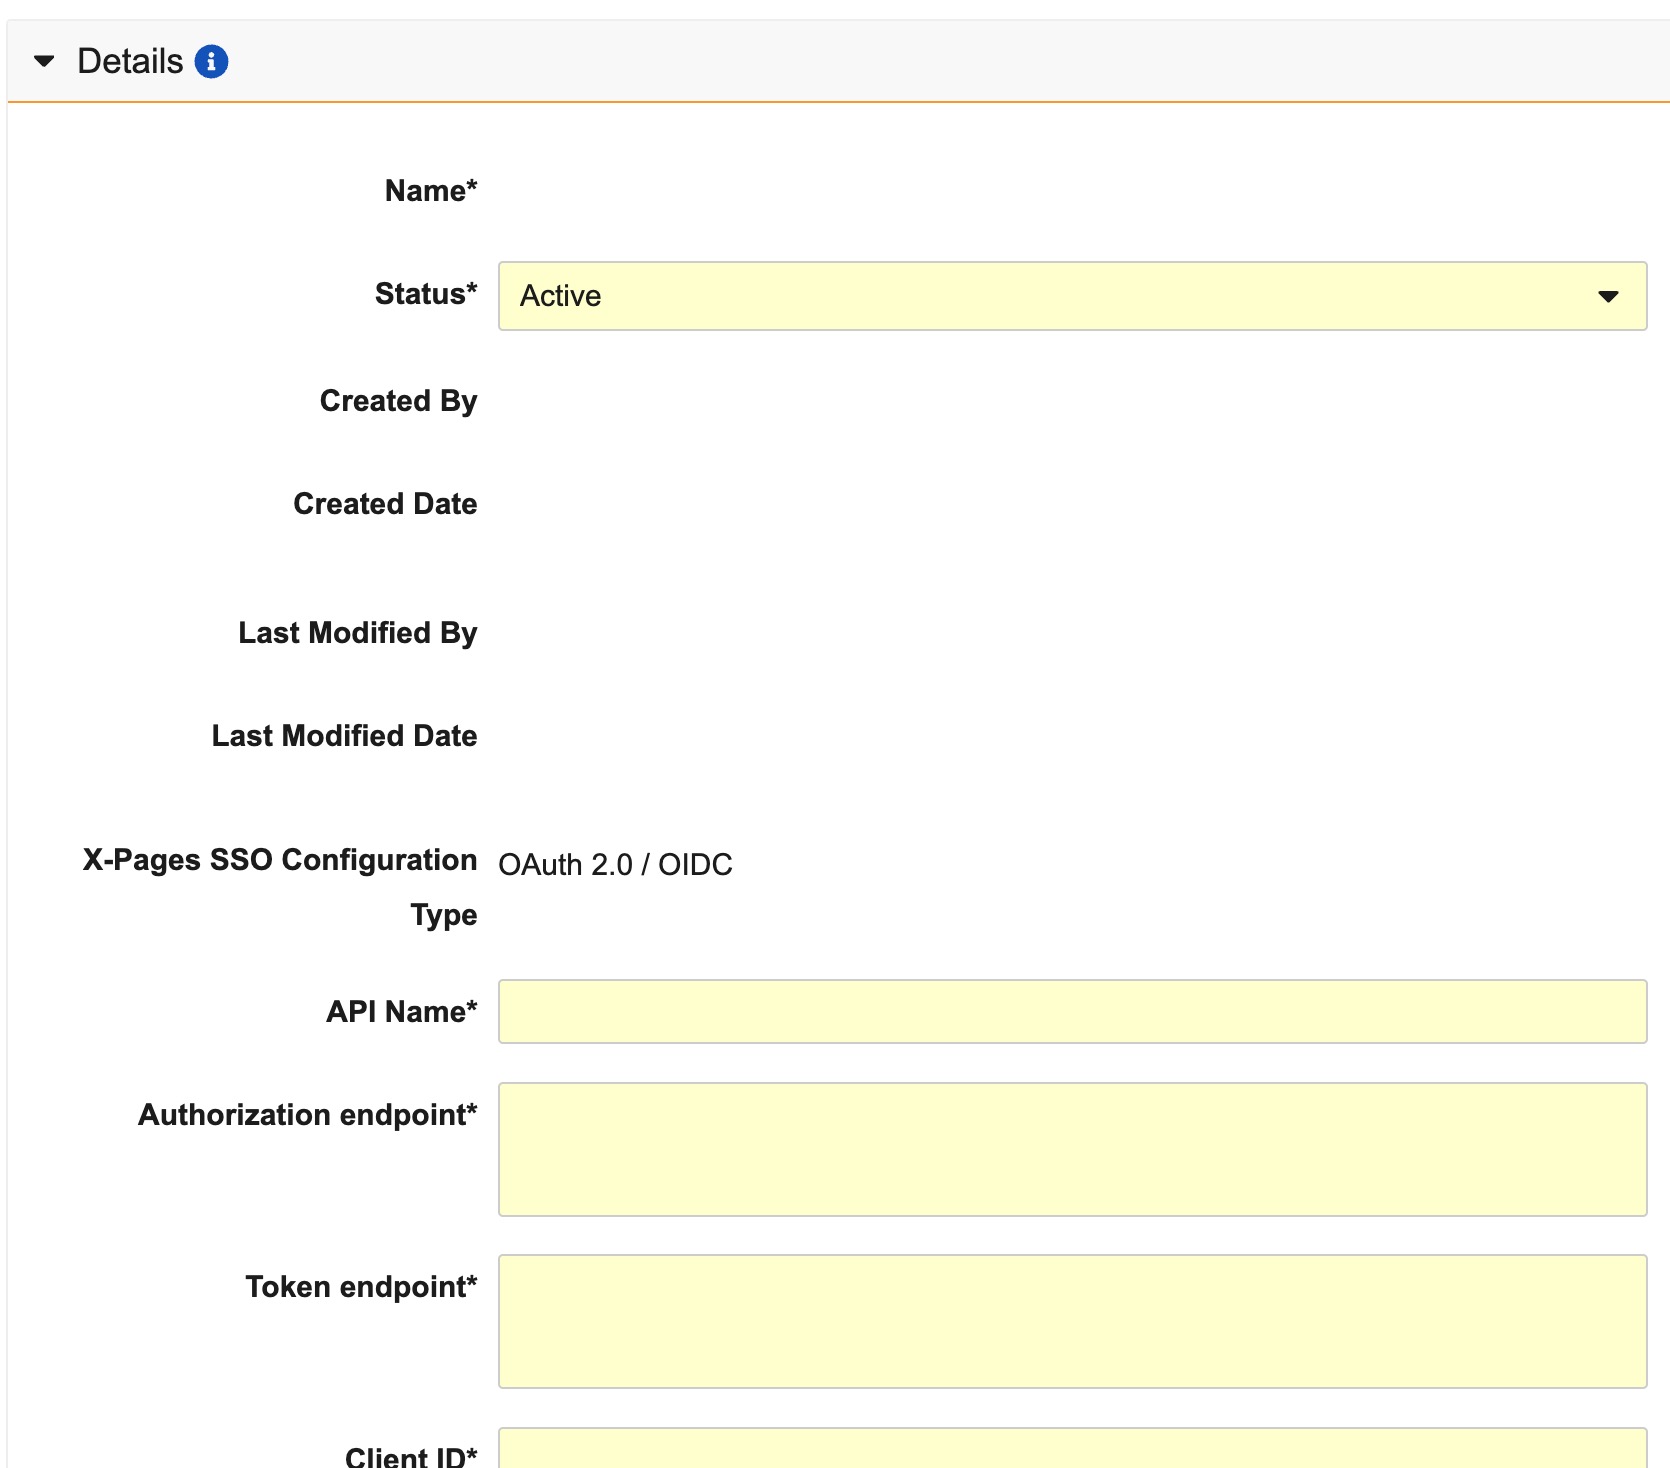
Task: Select the Created Date label
Action: tap(385, 504)
